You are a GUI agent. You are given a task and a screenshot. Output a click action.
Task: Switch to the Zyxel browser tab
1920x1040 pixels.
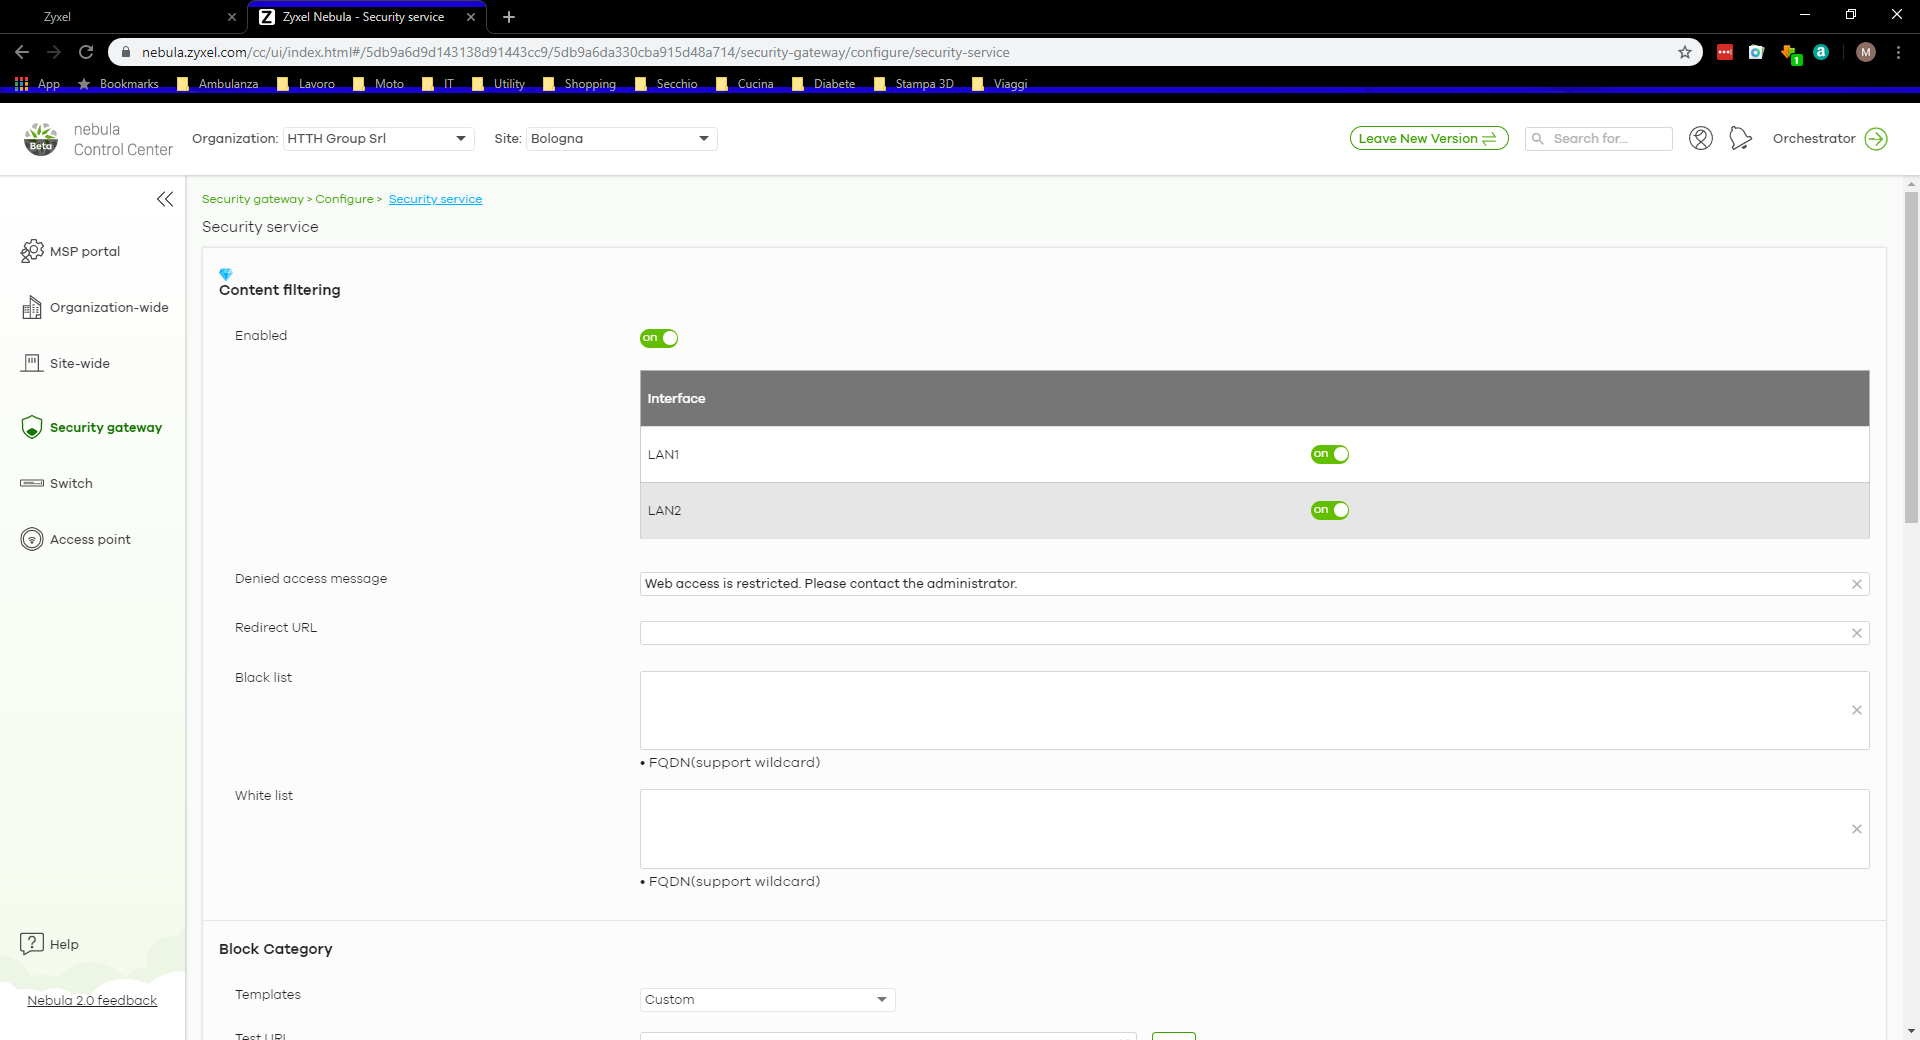click(x=120, y=16)
